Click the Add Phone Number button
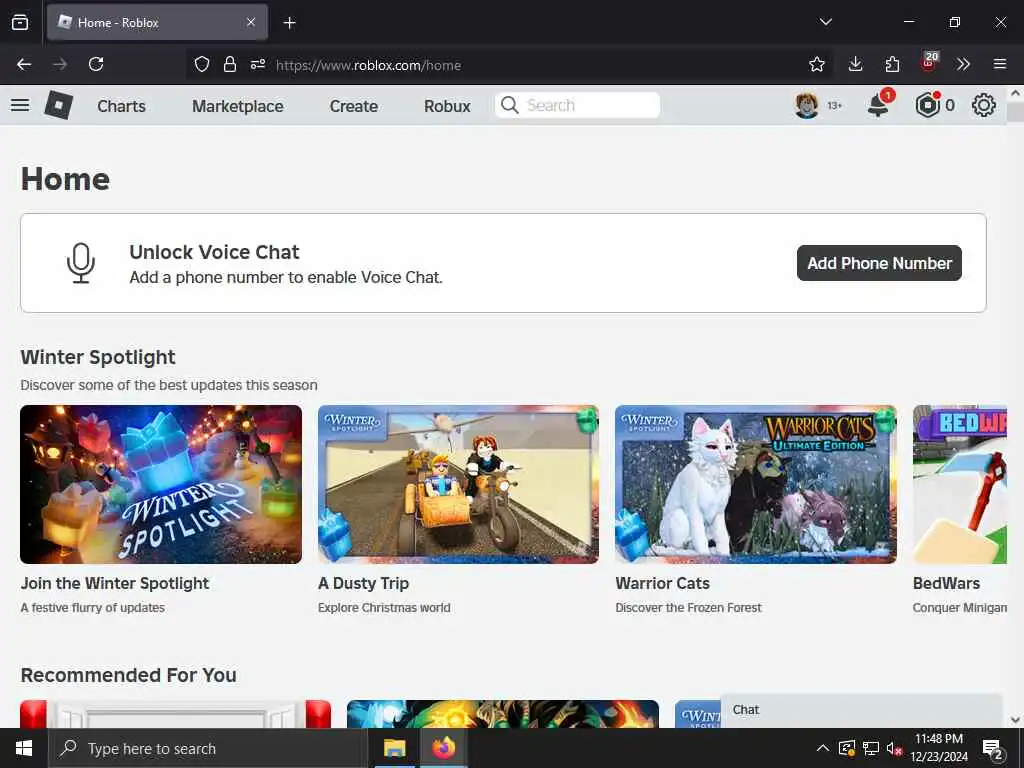The image size is (1024, 768). [x=879, y=263]
